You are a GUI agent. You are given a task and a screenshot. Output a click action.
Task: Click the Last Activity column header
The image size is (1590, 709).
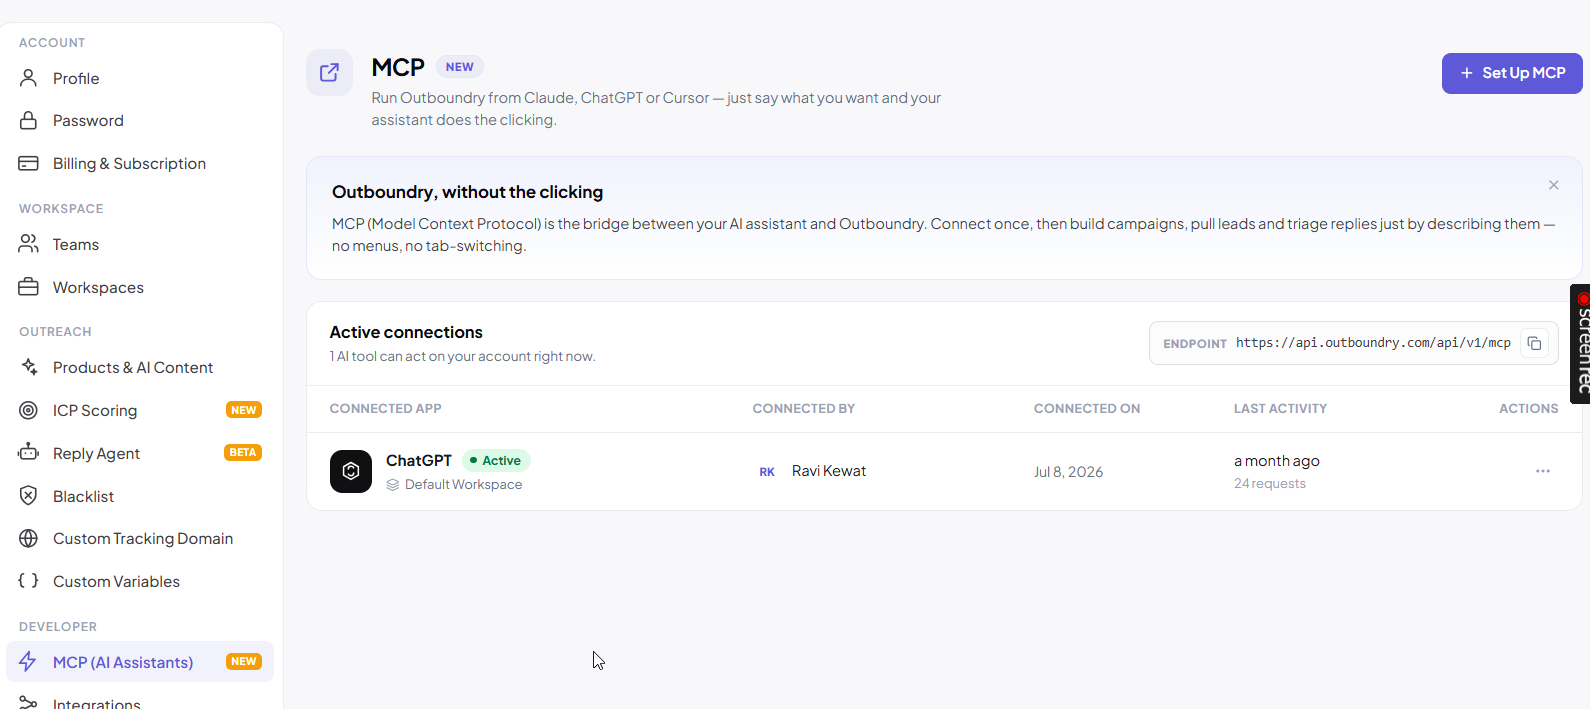pos(1280,409)
